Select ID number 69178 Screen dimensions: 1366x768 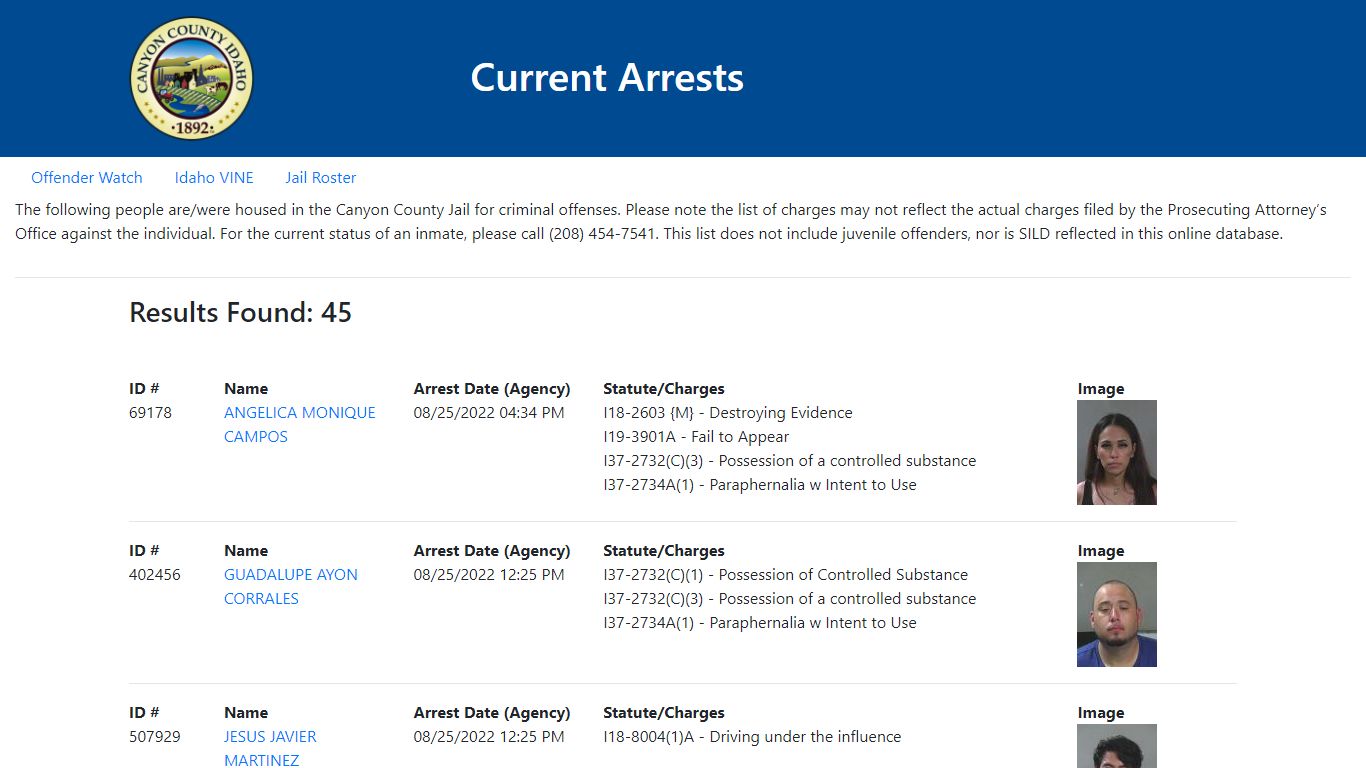[x=150, y=413]
